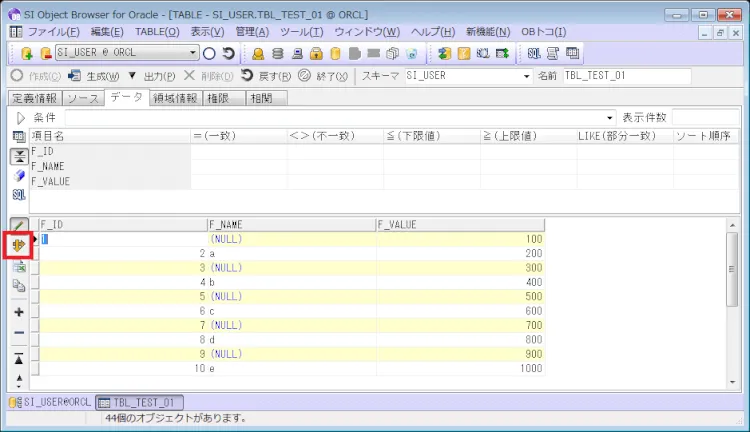This screenshot has width=750, height=432.
Task: Click the scrollbar down arrow of data grid
Action: [732, 382]
